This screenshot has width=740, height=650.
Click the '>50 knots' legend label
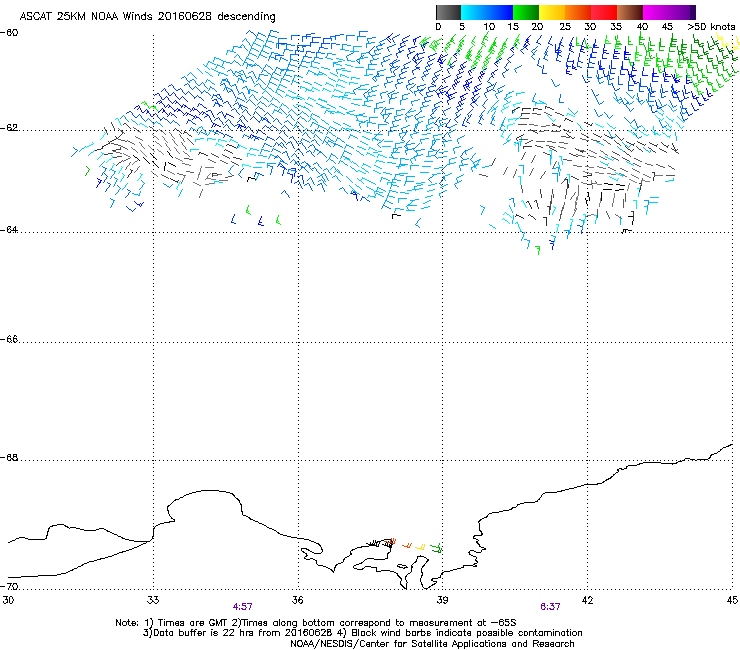(711, 26)
